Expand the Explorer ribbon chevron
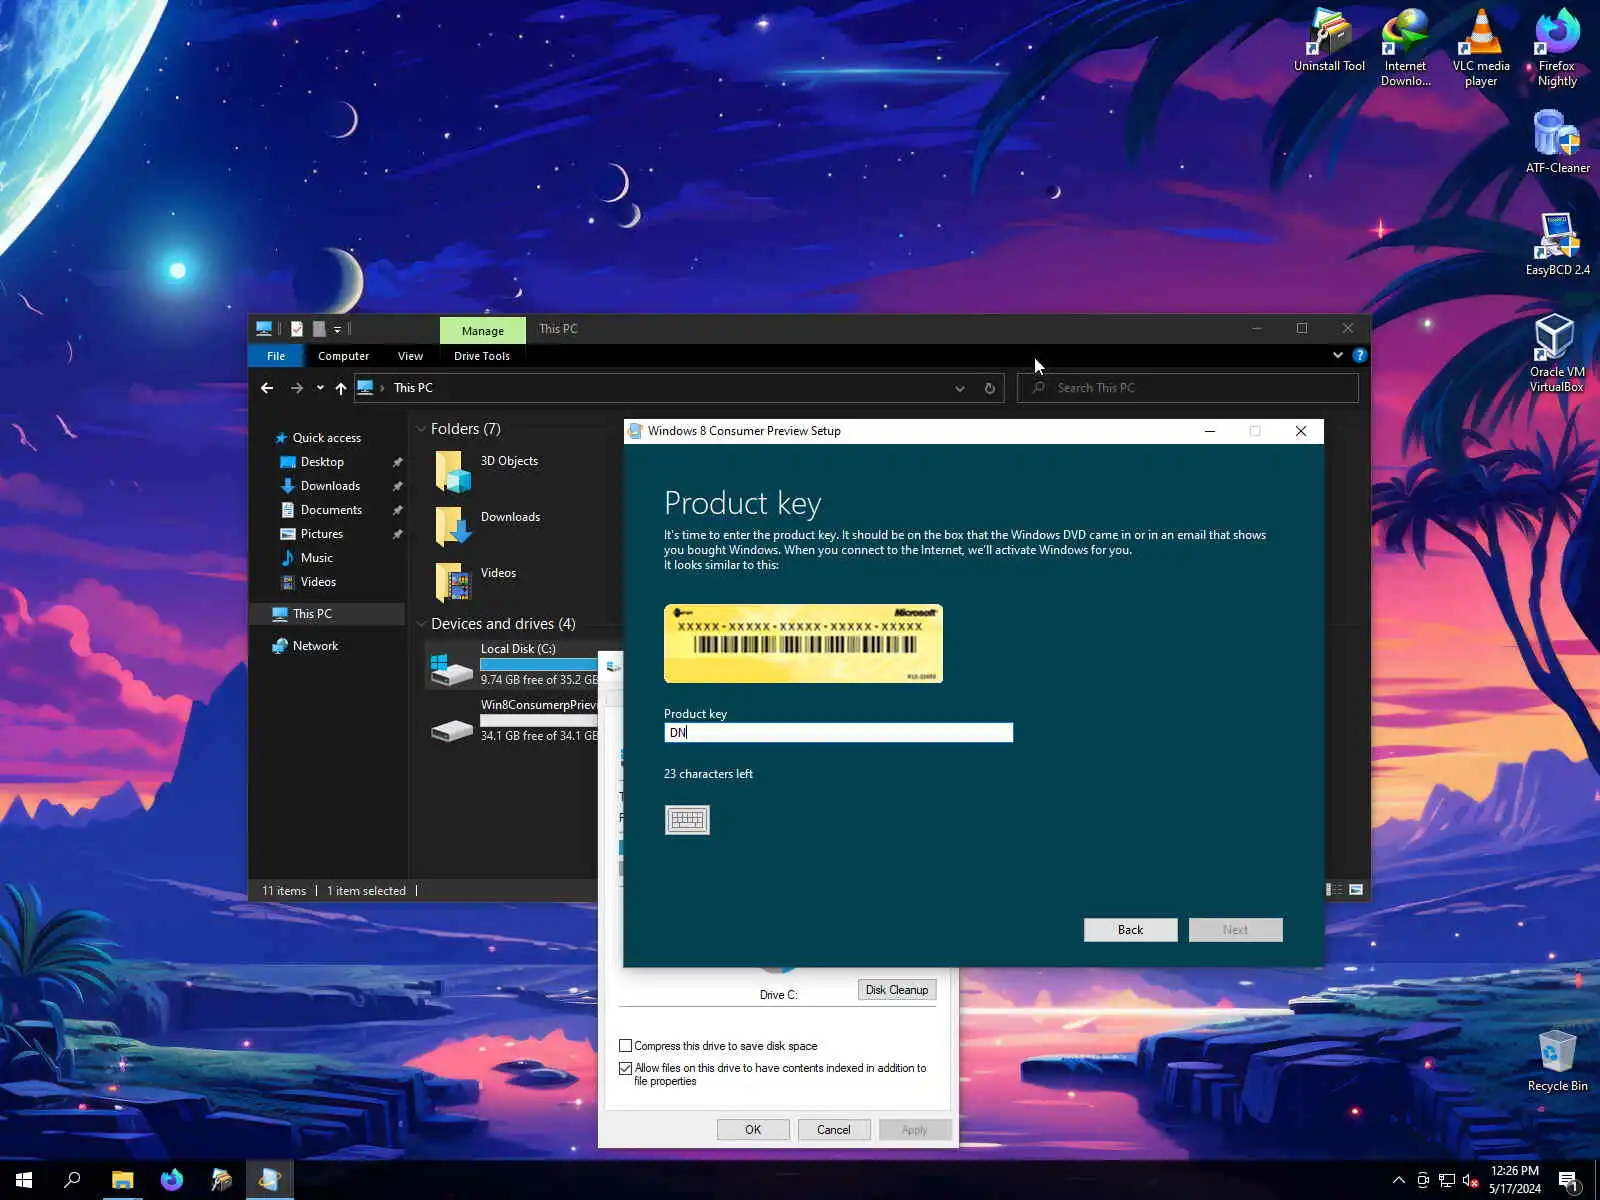This screenshot has width=1600, height=1200. [1337, 355]
